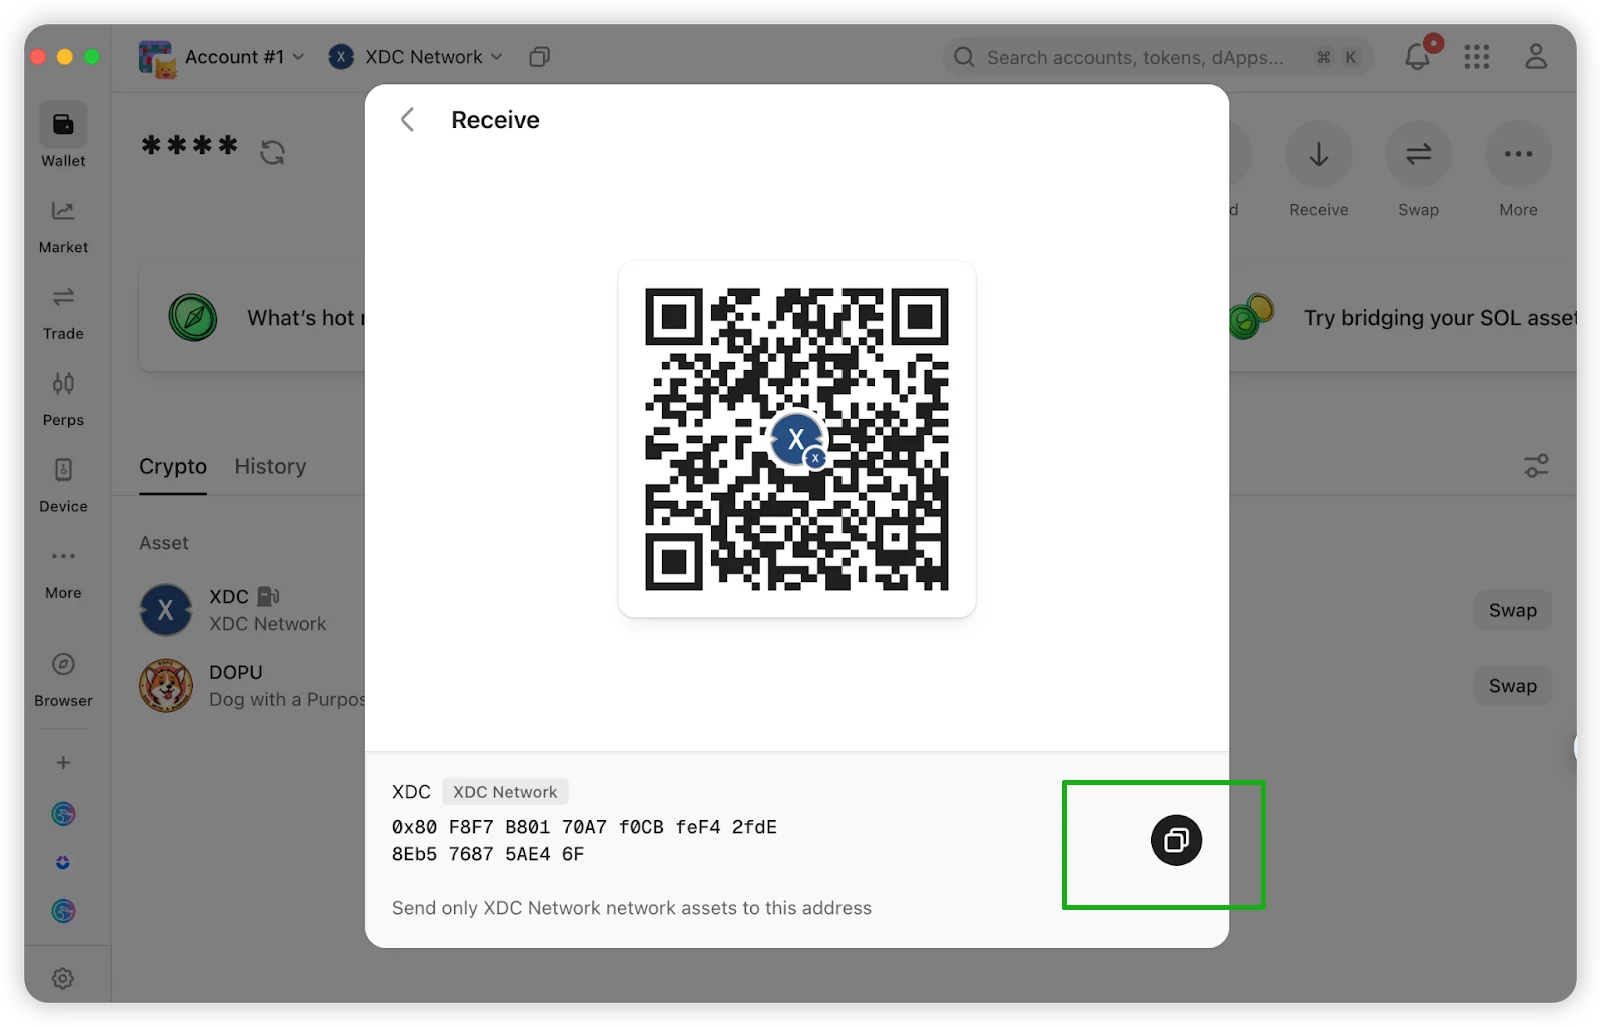1600x1027 pixels.
Task: Open the Wallet sidebar section
Action: [63, 135]
